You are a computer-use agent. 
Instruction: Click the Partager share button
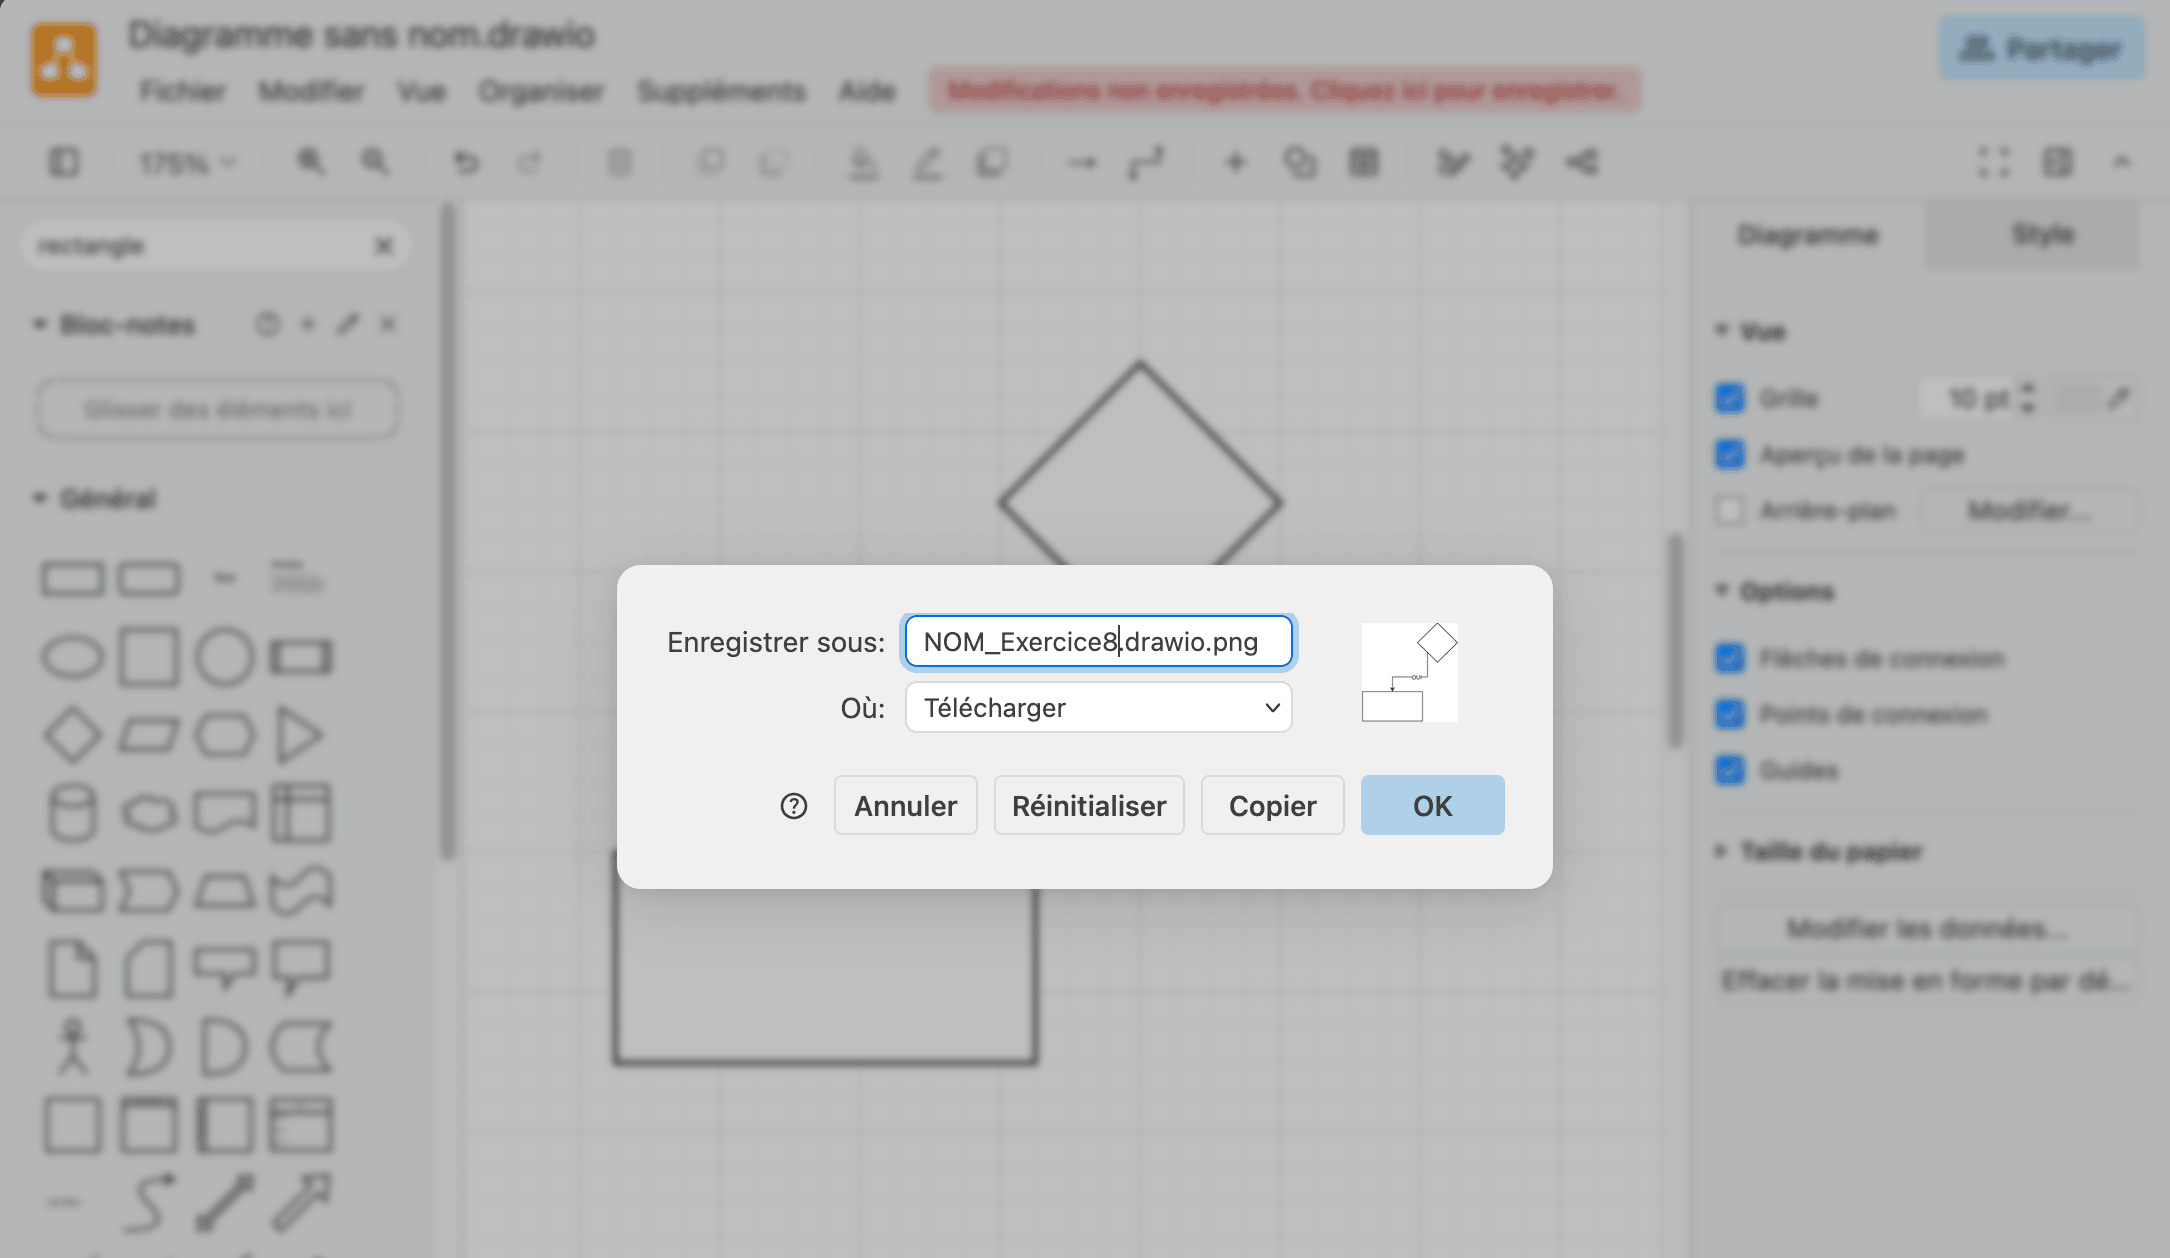point(2041,48)
